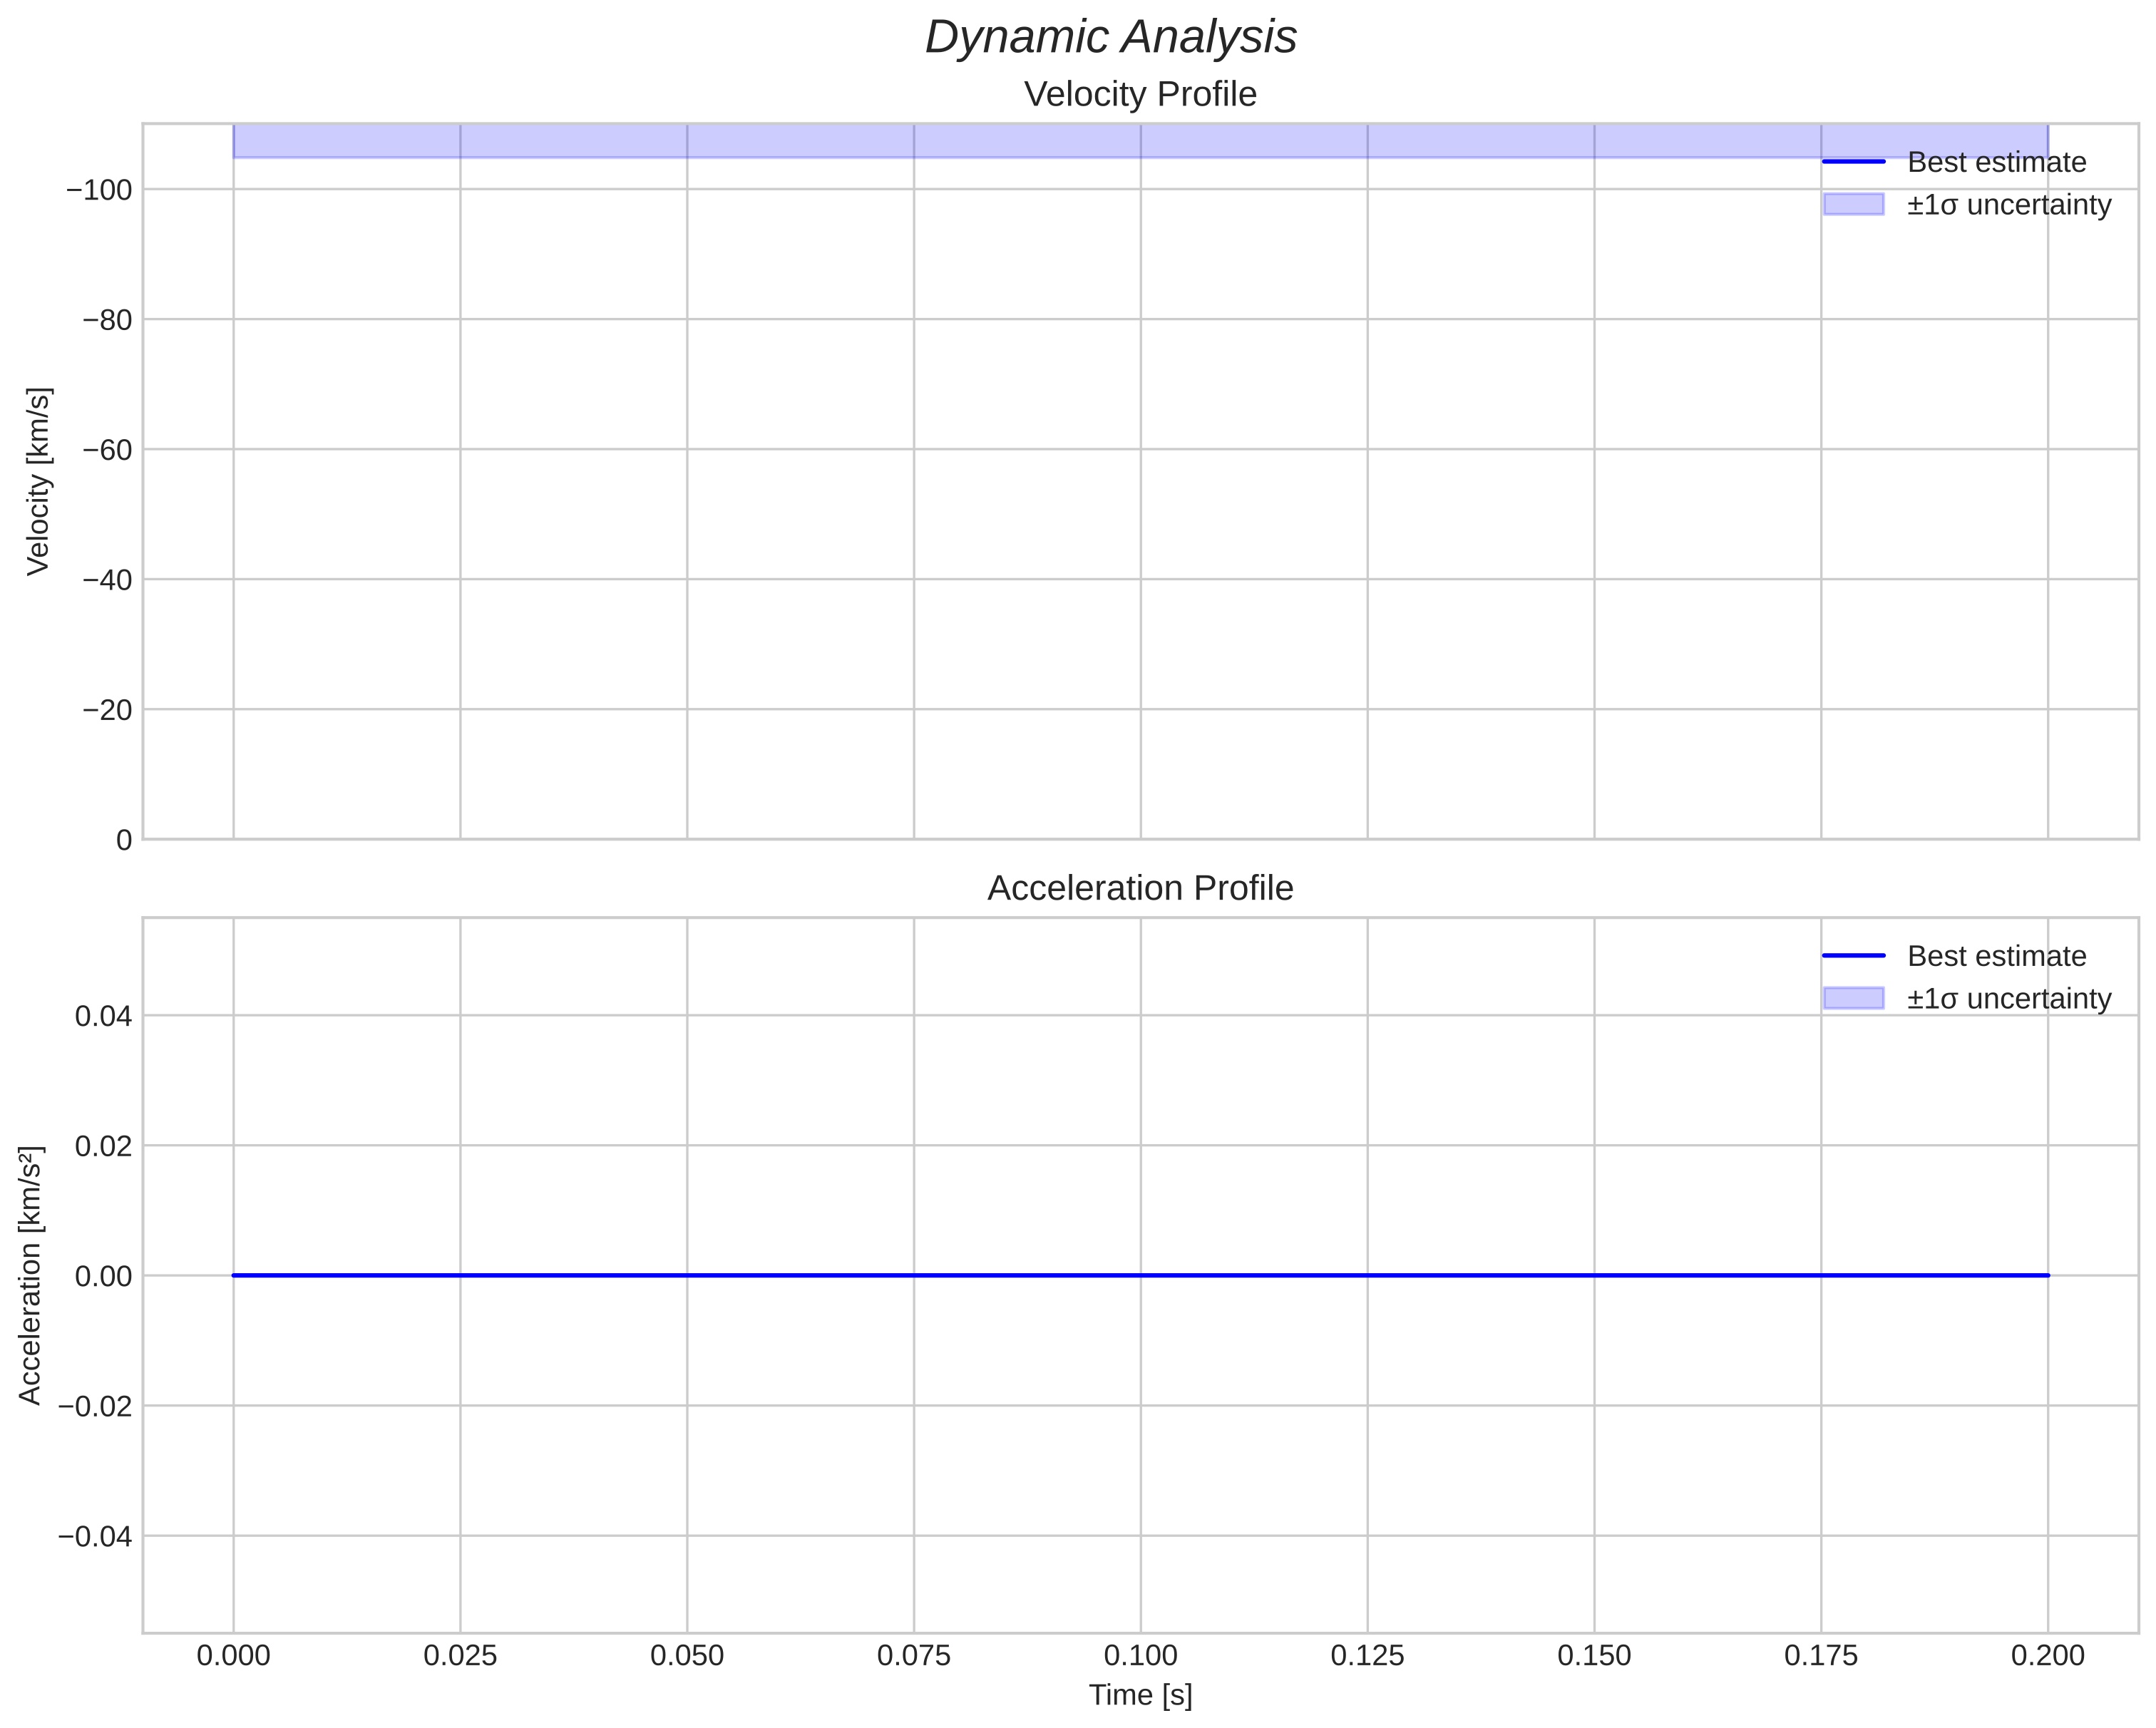Click the −40 tick label on velocity axis
2156x1728 pixels.
tap(107, 580)
